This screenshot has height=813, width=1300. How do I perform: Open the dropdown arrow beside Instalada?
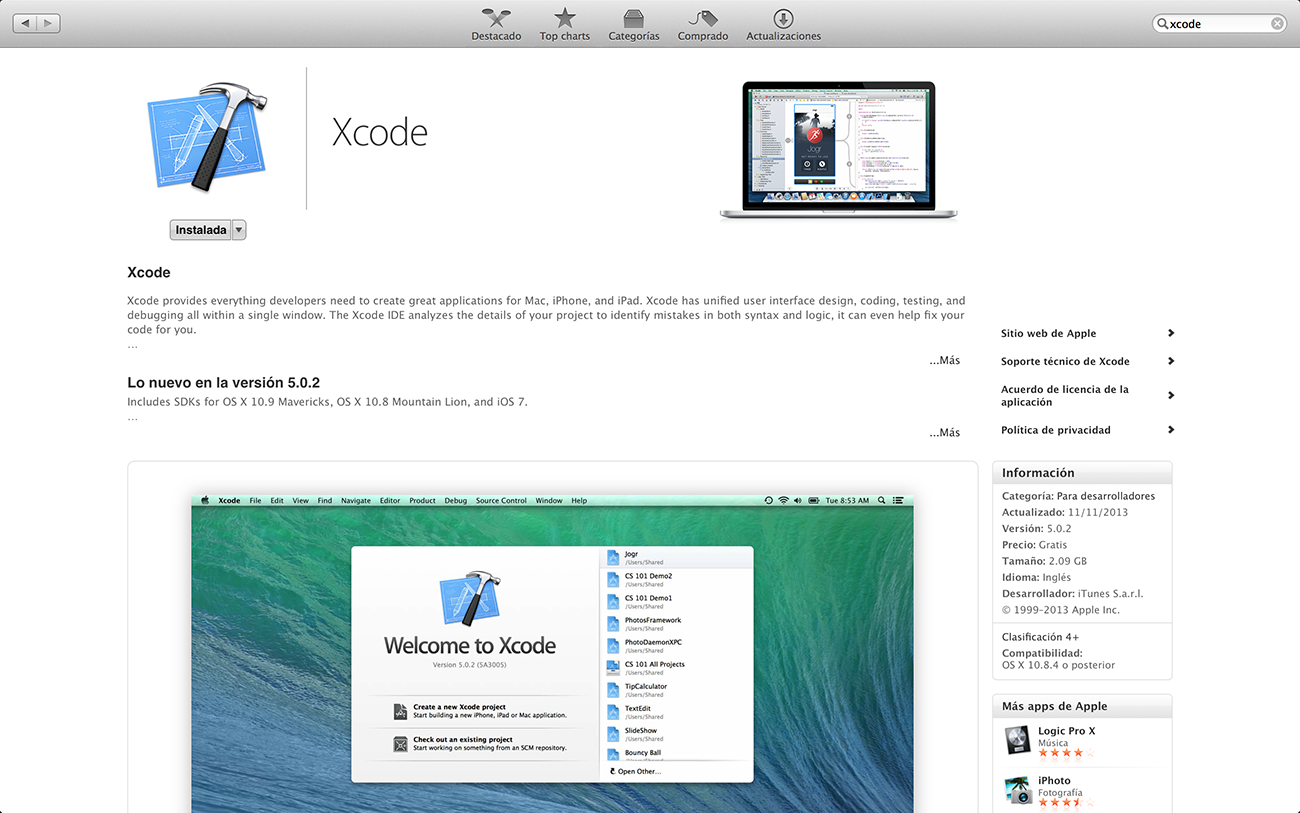[x=239, y=230]
